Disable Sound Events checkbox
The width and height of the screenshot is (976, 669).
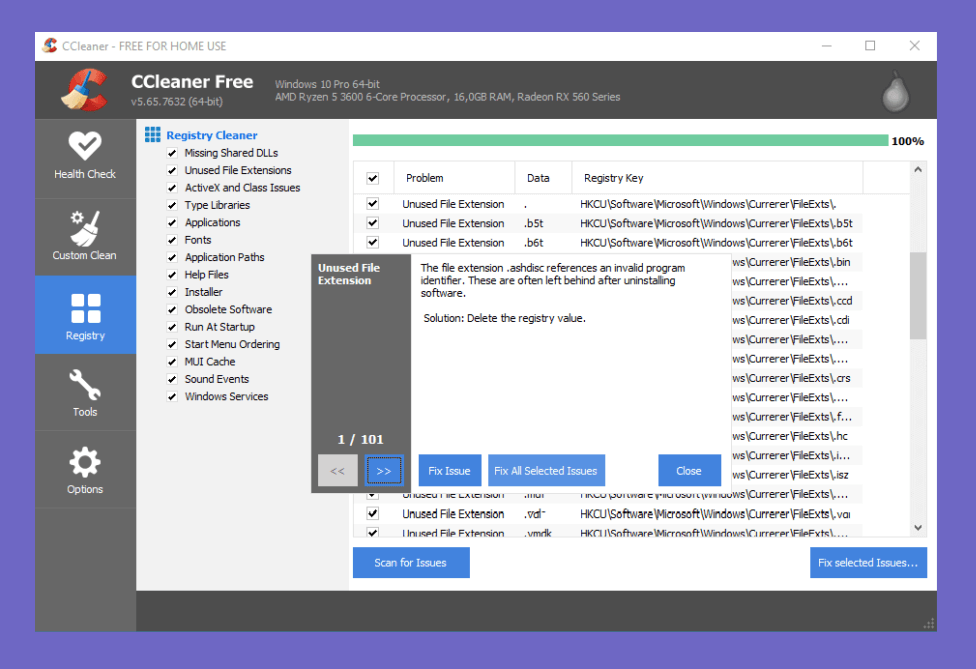(x=172, y=380)
